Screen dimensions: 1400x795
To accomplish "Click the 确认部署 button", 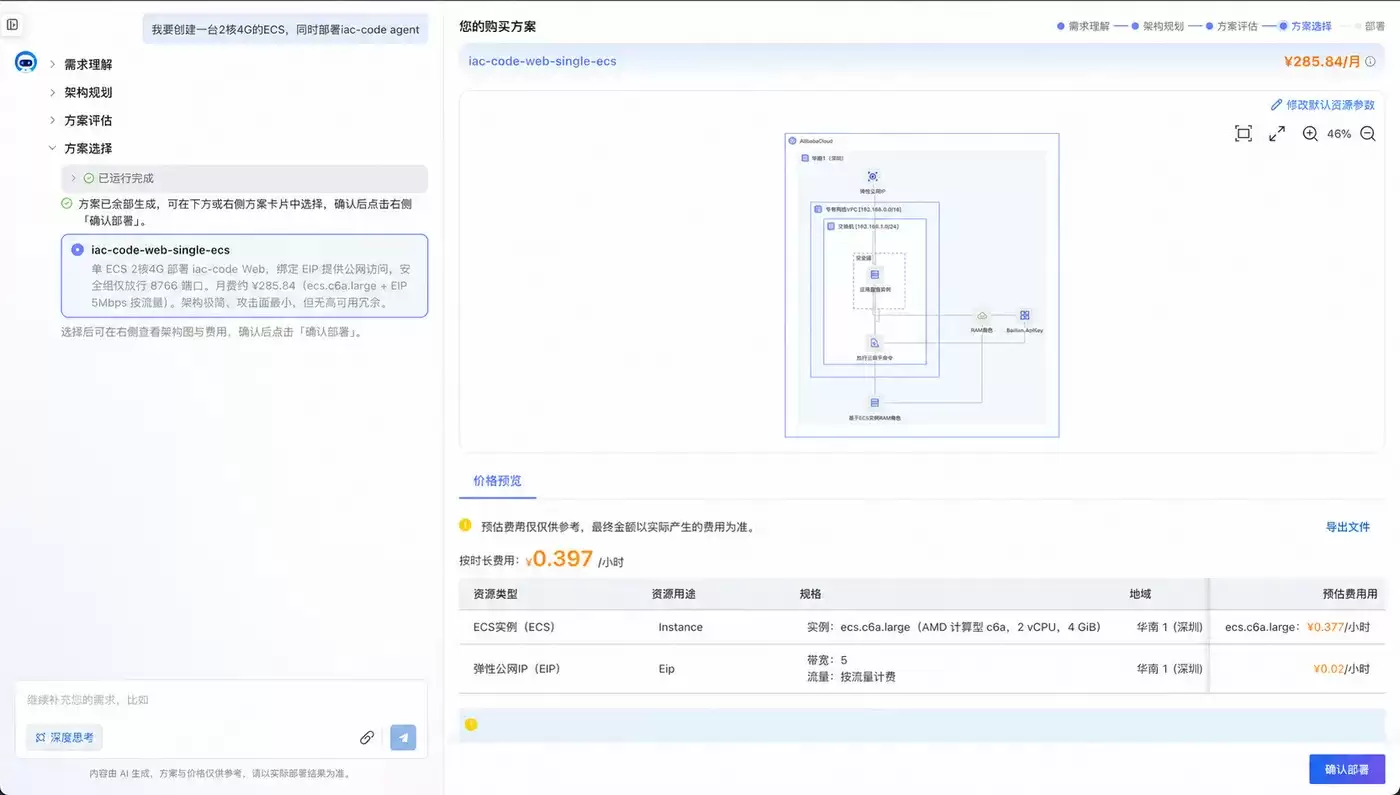I will (x=1347, y=769).
